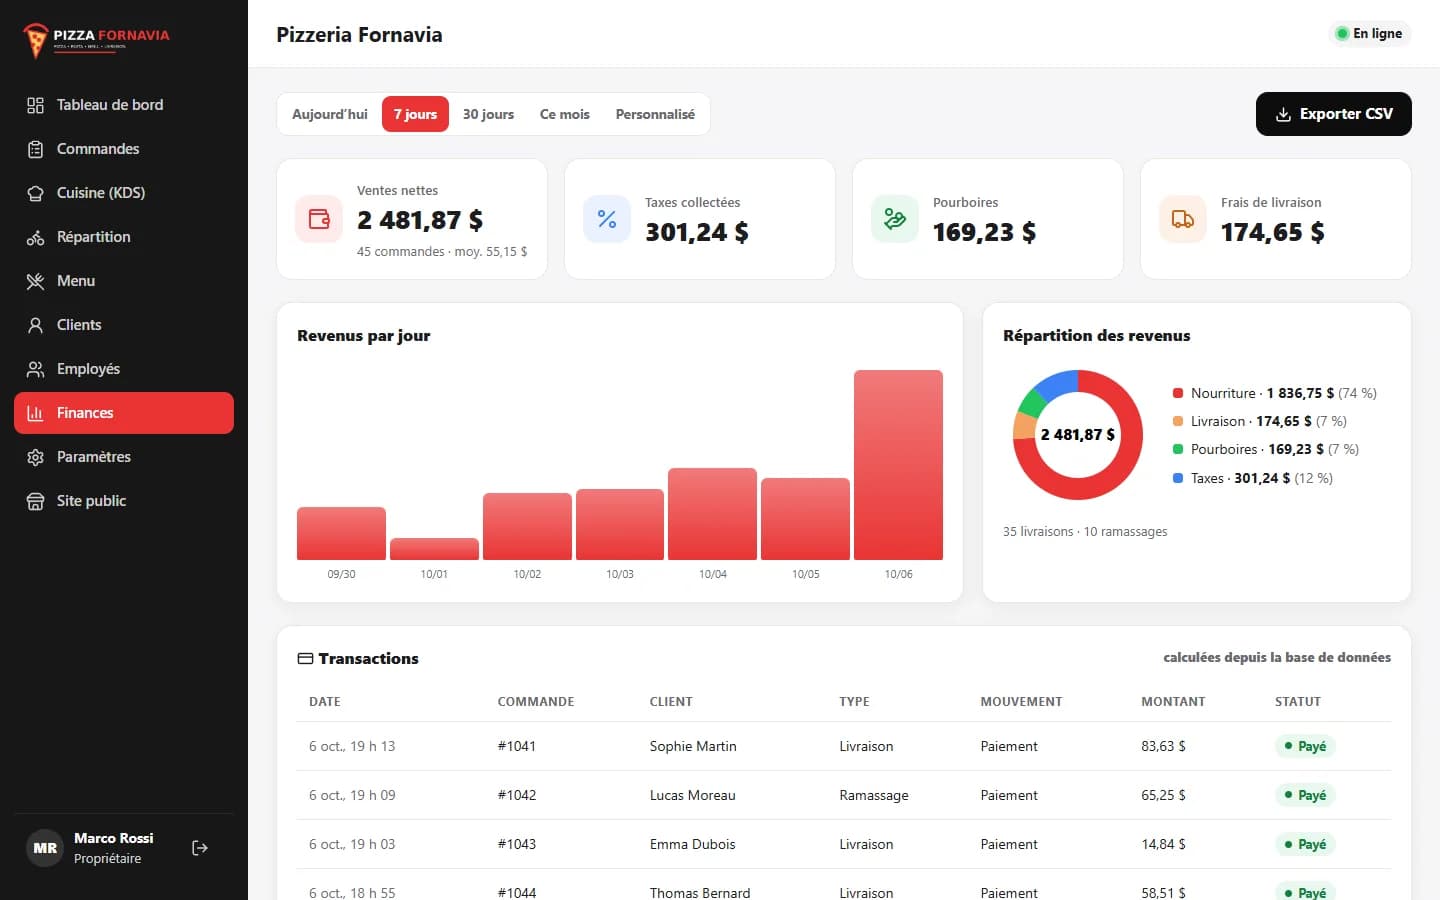Click the orange Livraison legend swatch
1440x900 pixels.
tap(1178, 421)
